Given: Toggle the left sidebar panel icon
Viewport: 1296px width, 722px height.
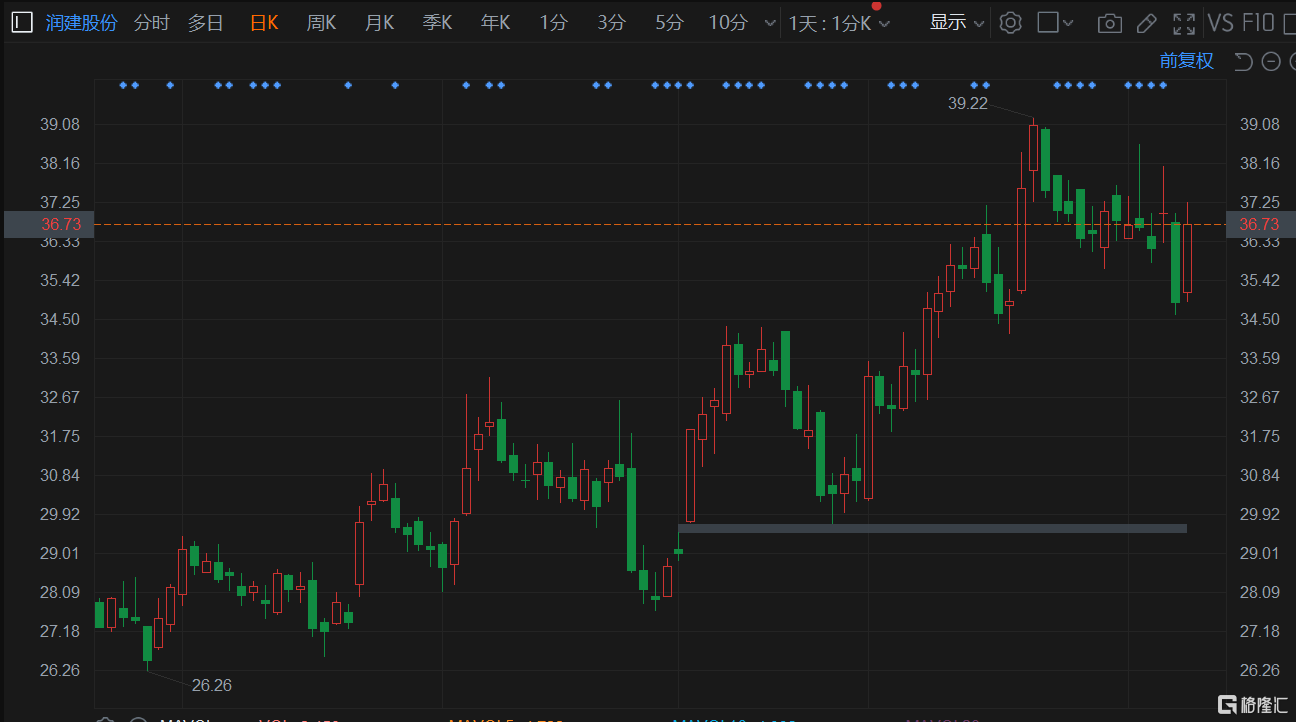Looking at the screenshot, I should [x=21, y=23].
